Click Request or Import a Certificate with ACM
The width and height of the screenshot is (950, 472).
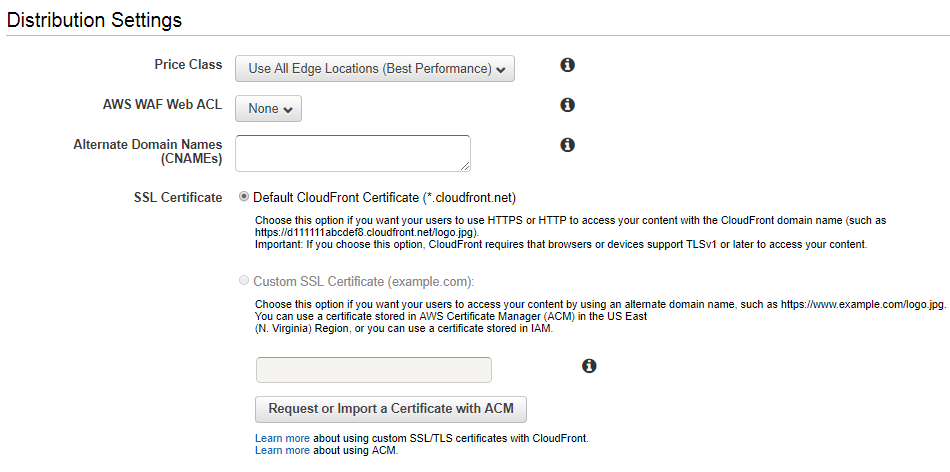pyautogui.click(x=391, y=409)
